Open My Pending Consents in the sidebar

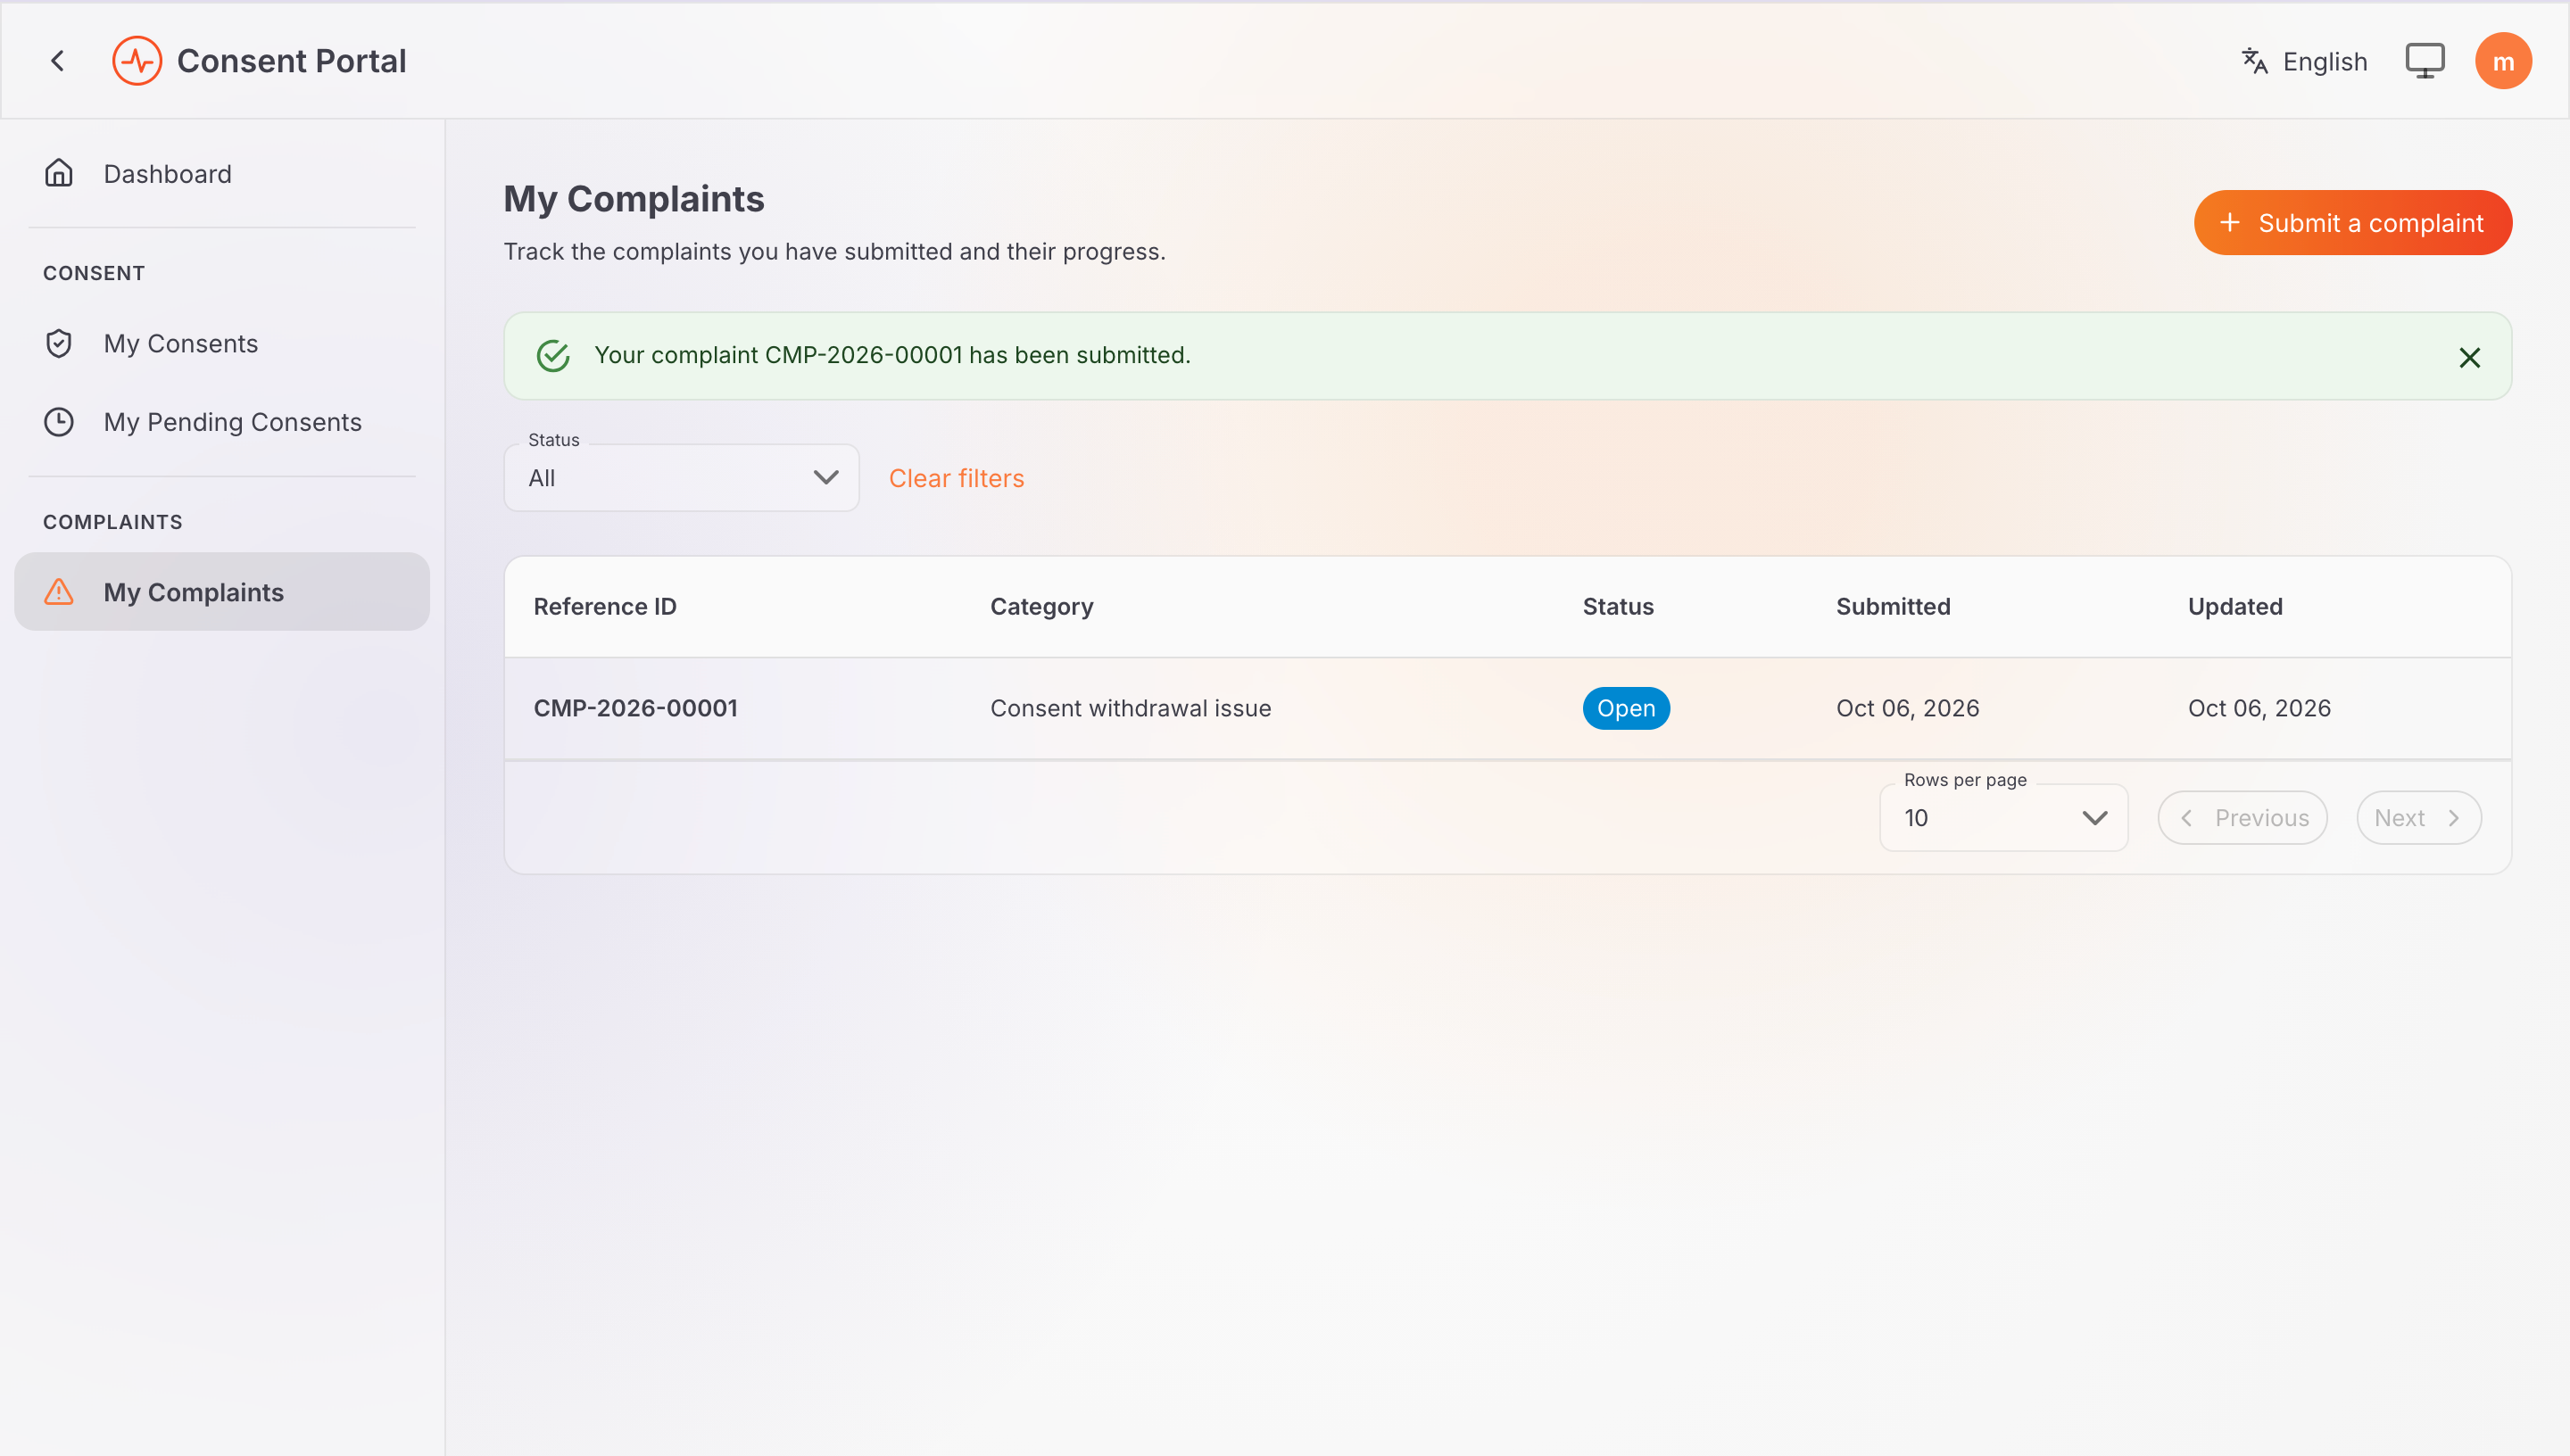tap(222, 422)
